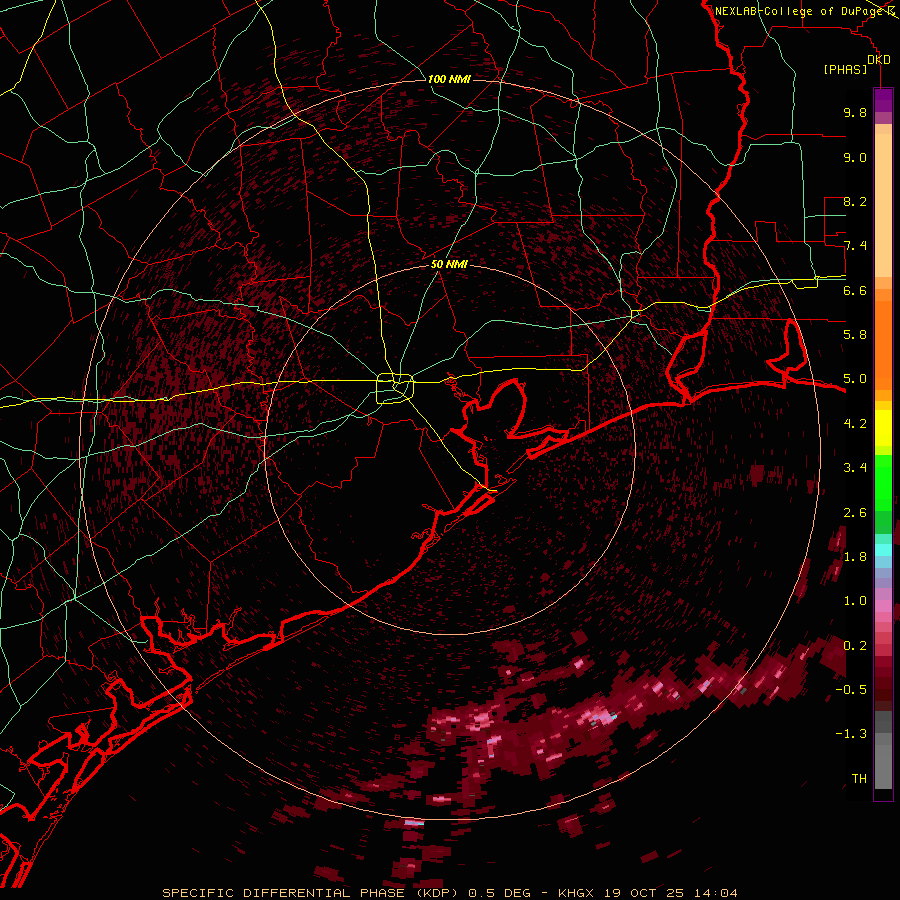
Task: Select the "DKD" product label
Action: [879, 59]
